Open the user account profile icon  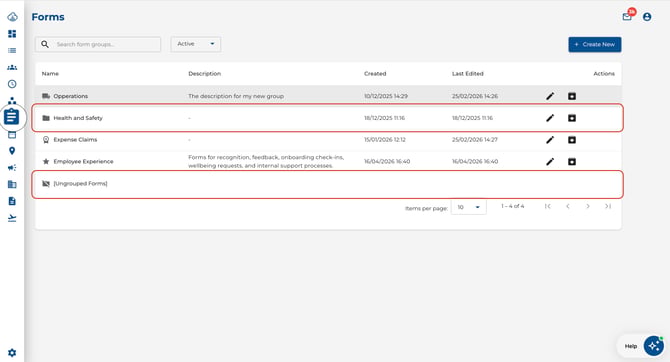tap(647, 17)
